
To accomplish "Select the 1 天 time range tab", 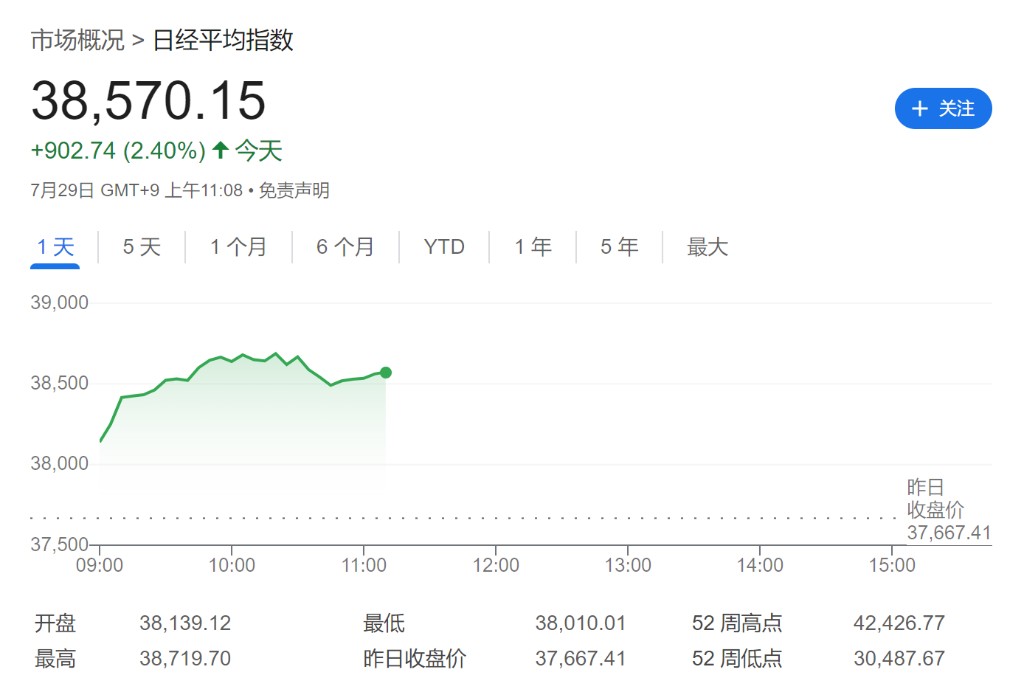I will [x=55, y=247].
